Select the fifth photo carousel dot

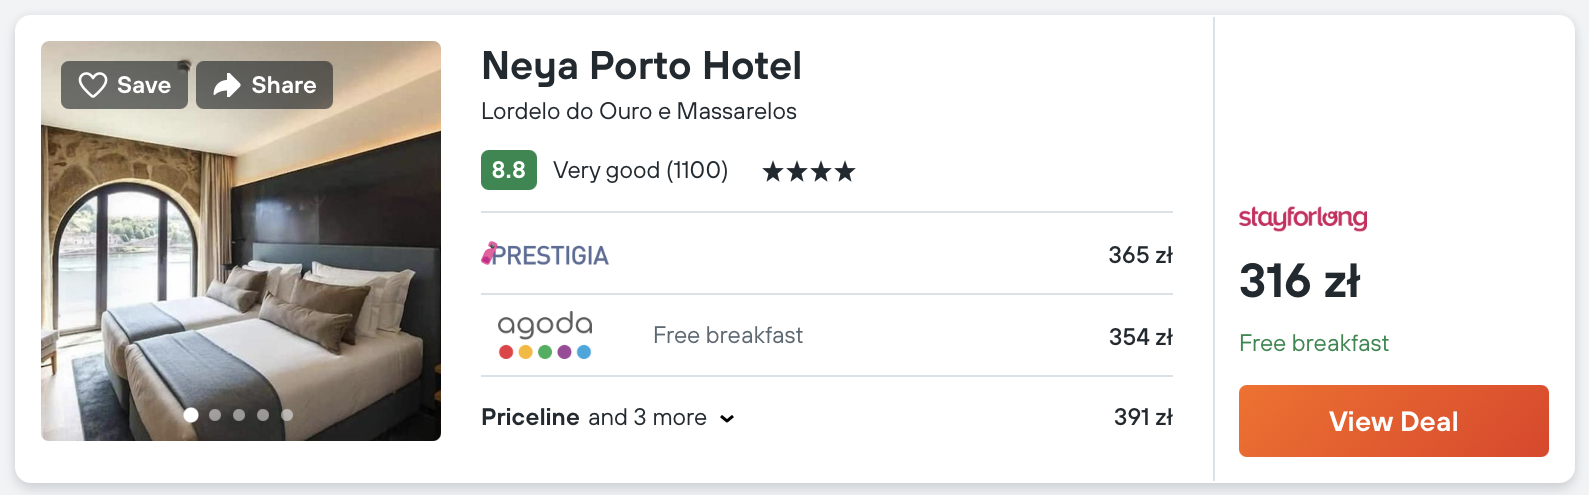click(287, 415)
